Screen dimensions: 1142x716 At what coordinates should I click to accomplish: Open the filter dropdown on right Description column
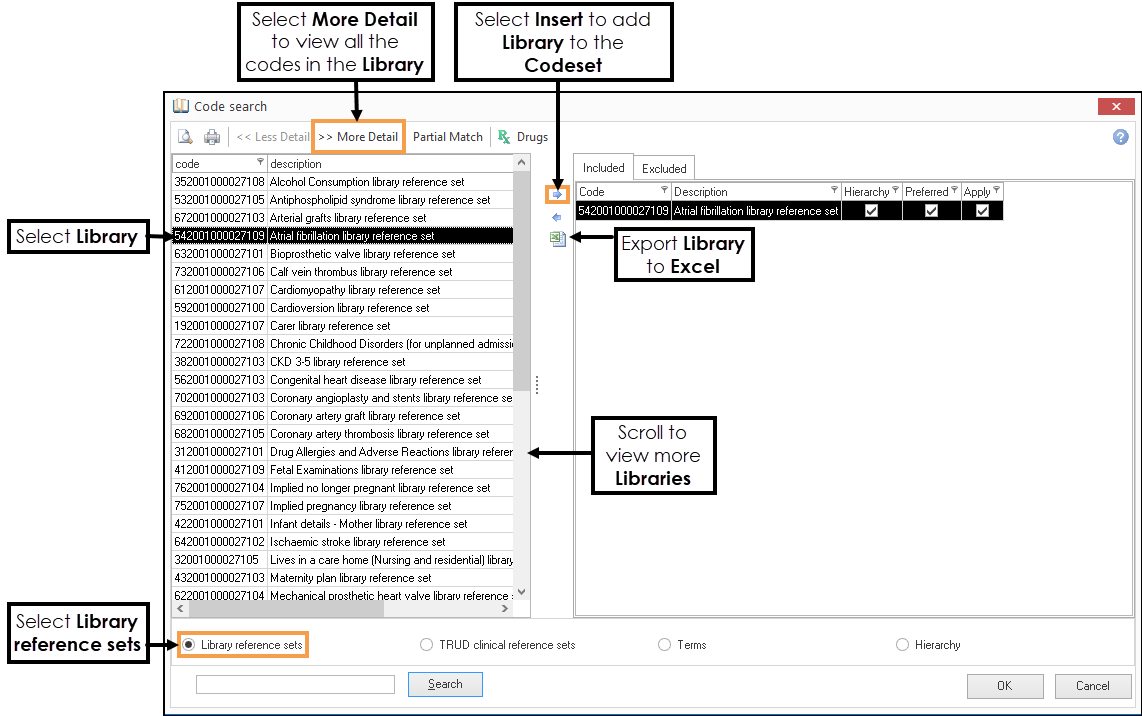834,190
